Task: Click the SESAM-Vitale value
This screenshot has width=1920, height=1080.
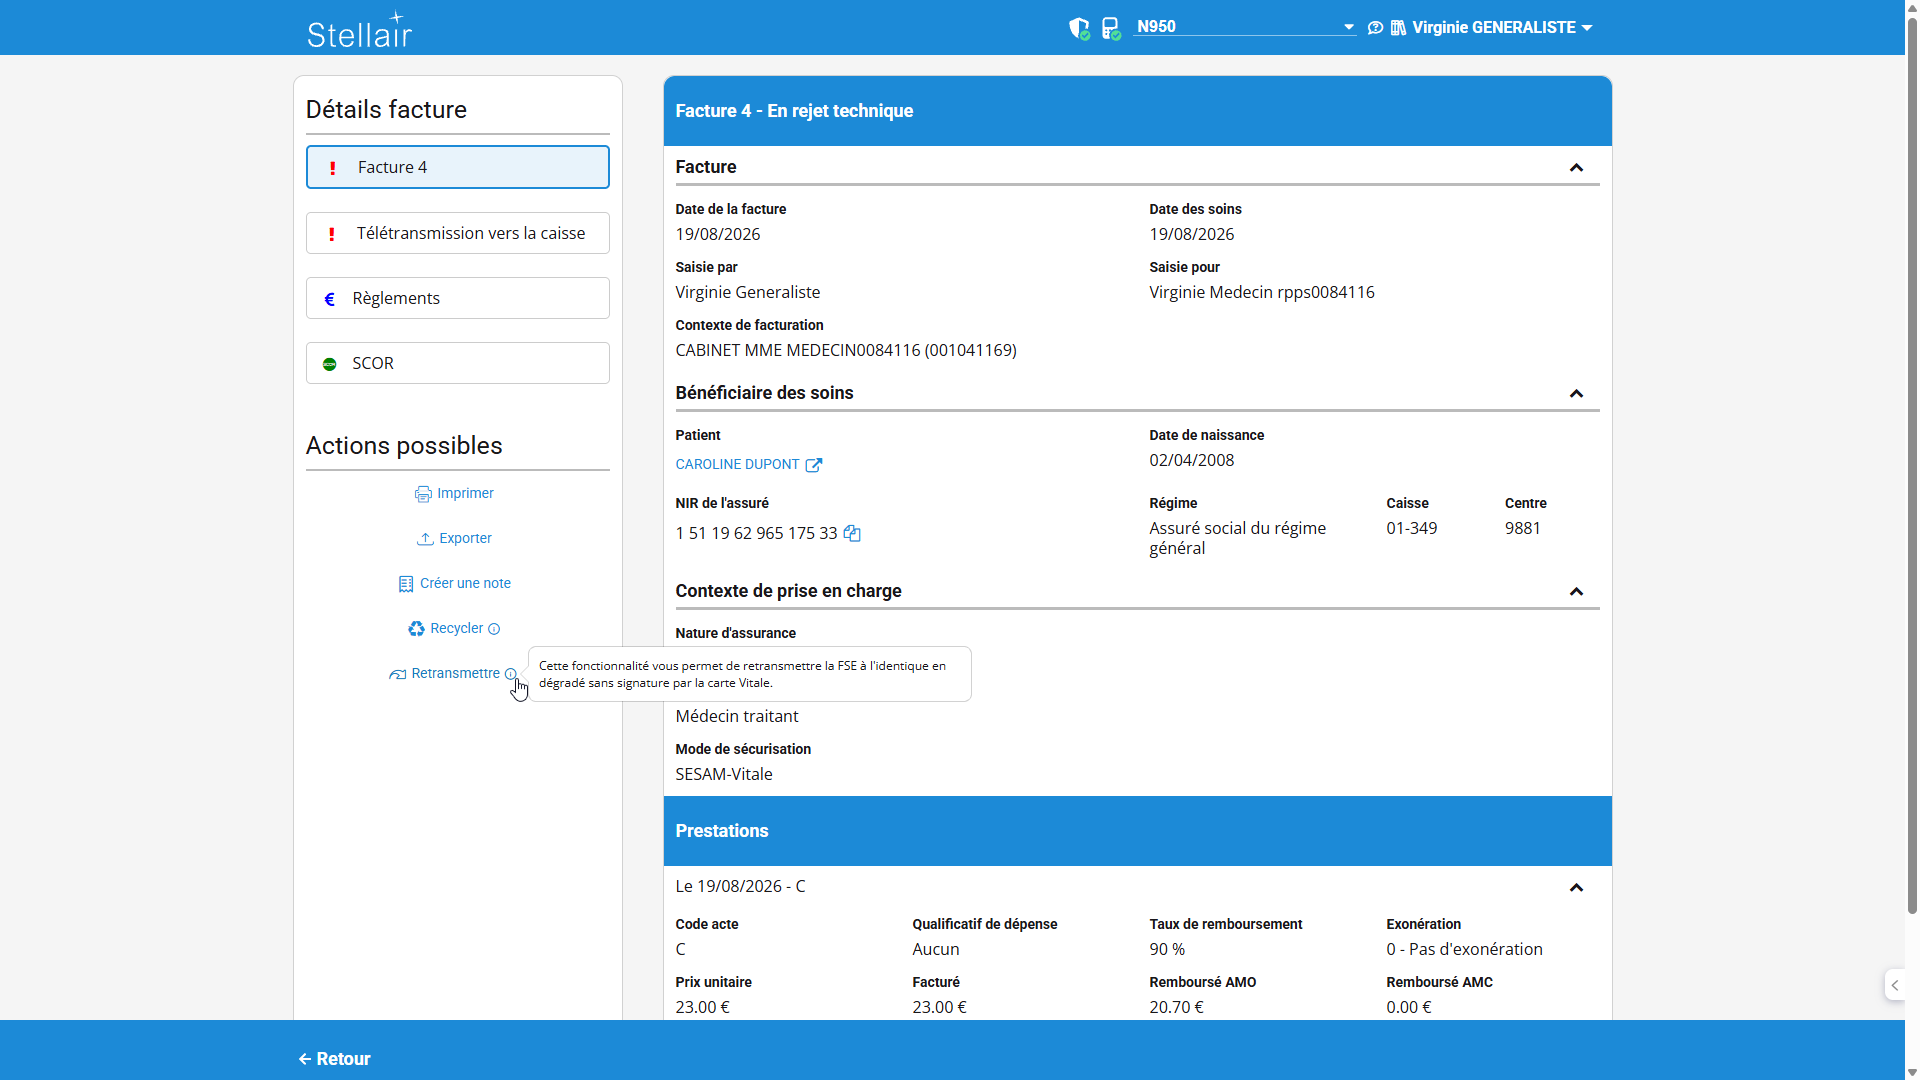Action: [x=724, y=774]
